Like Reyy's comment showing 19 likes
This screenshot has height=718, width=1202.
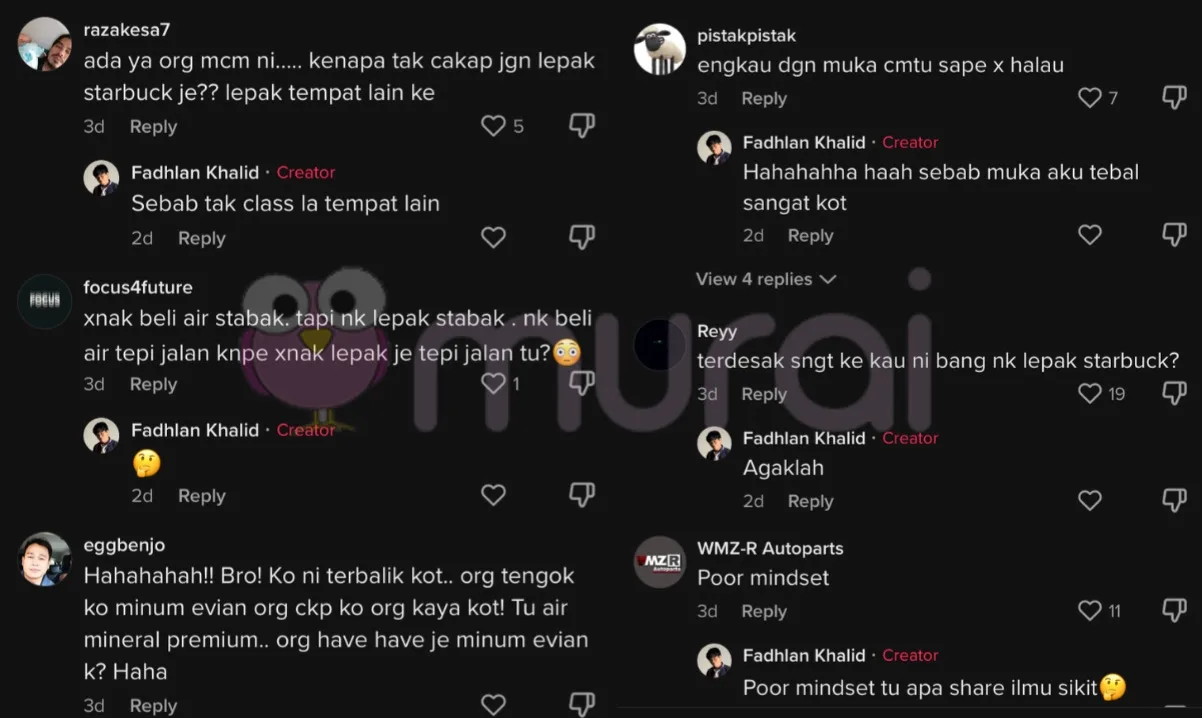pos(1090,394)
